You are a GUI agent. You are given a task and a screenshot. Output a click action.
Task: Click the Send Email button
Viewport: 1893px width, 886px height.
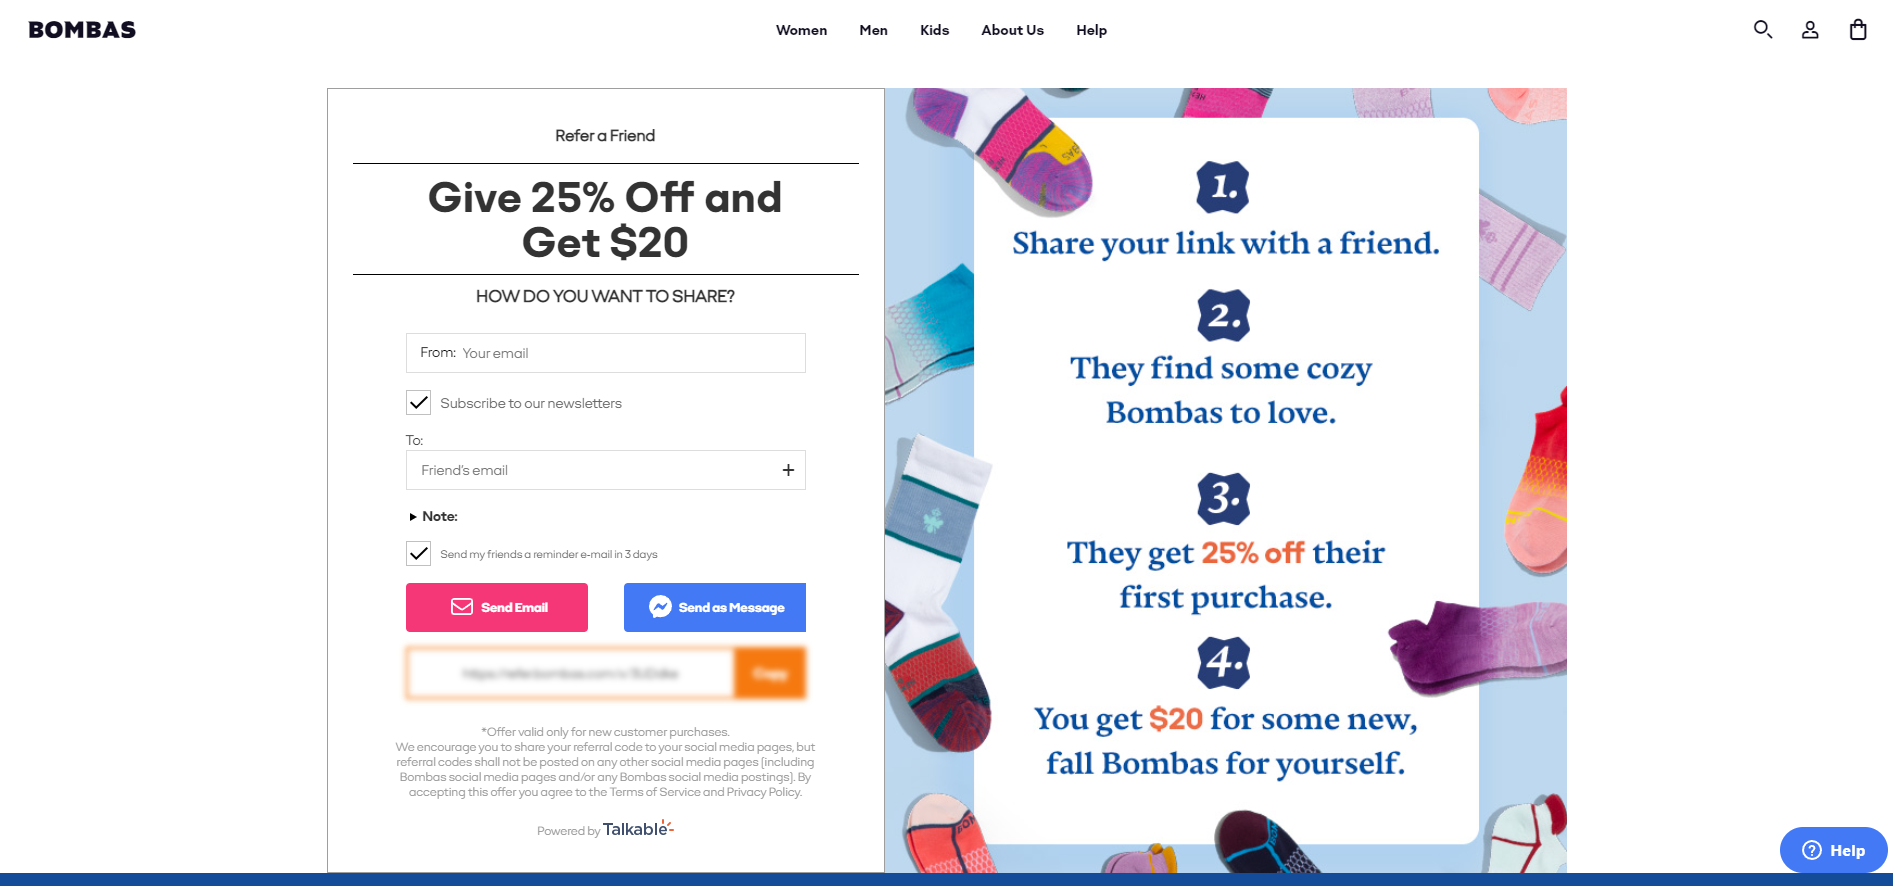[497, 606]
